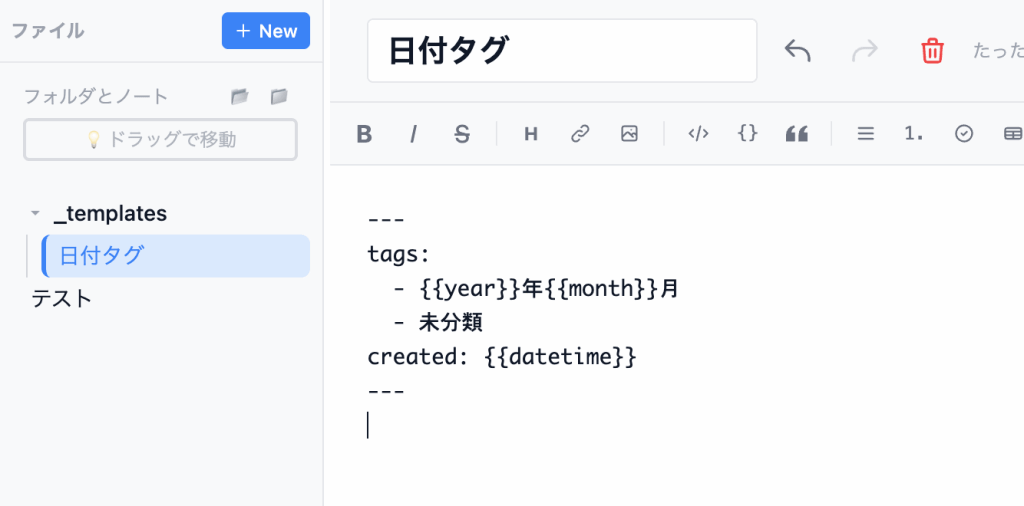
Task: Undo the last edit
Action: coord(797,51)
